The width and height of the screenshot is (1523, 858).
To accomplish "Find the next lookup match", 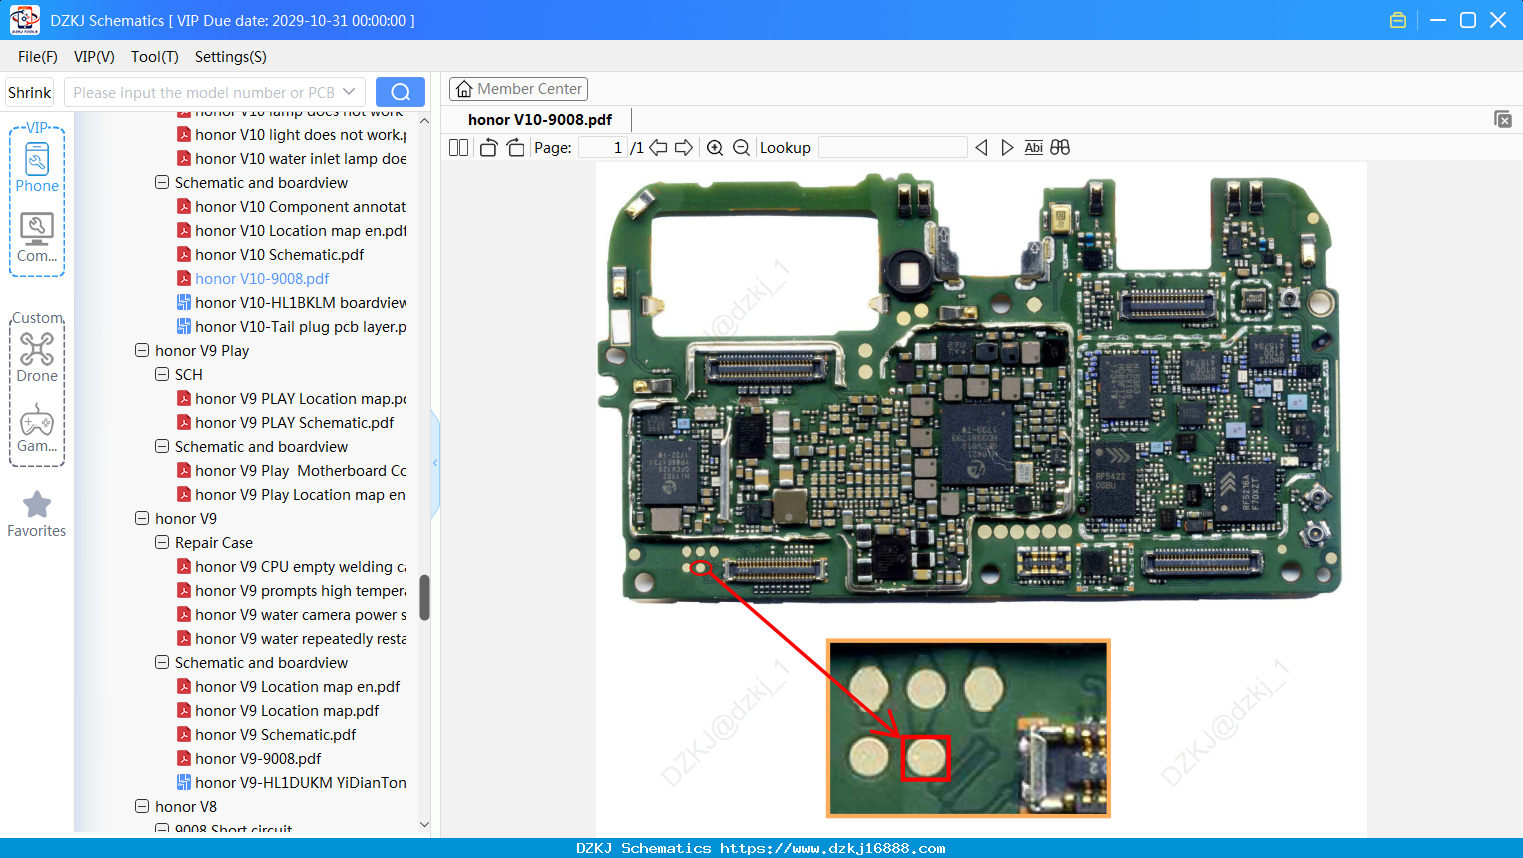I will tap(1007, 148).
